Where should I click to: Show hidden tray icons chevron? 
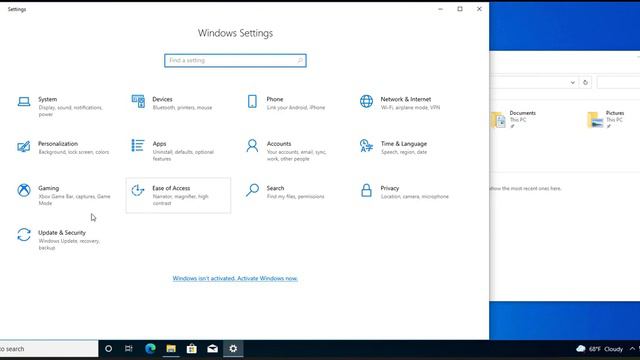(632, 349)
